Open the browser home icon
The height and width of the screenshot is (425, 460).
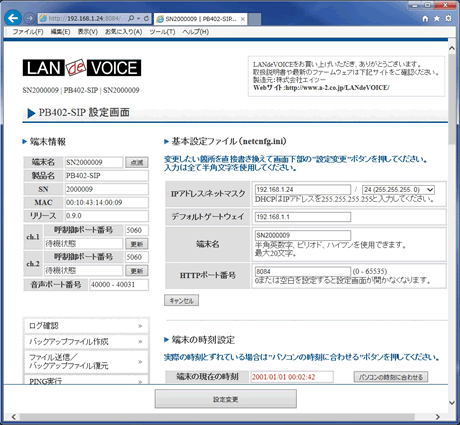click(x=425, y=18)
